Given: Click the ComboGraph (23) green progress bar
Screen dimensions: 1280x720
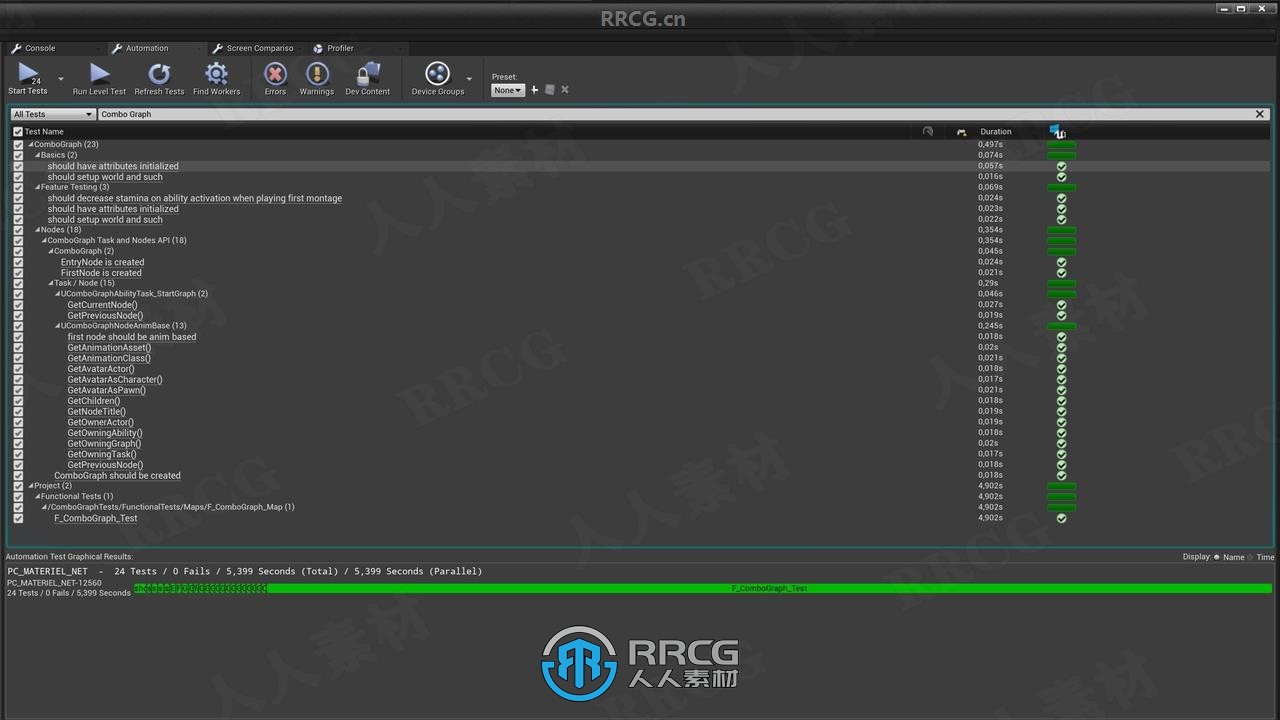Looking at the screenshot, I should tap(1061, 145).
